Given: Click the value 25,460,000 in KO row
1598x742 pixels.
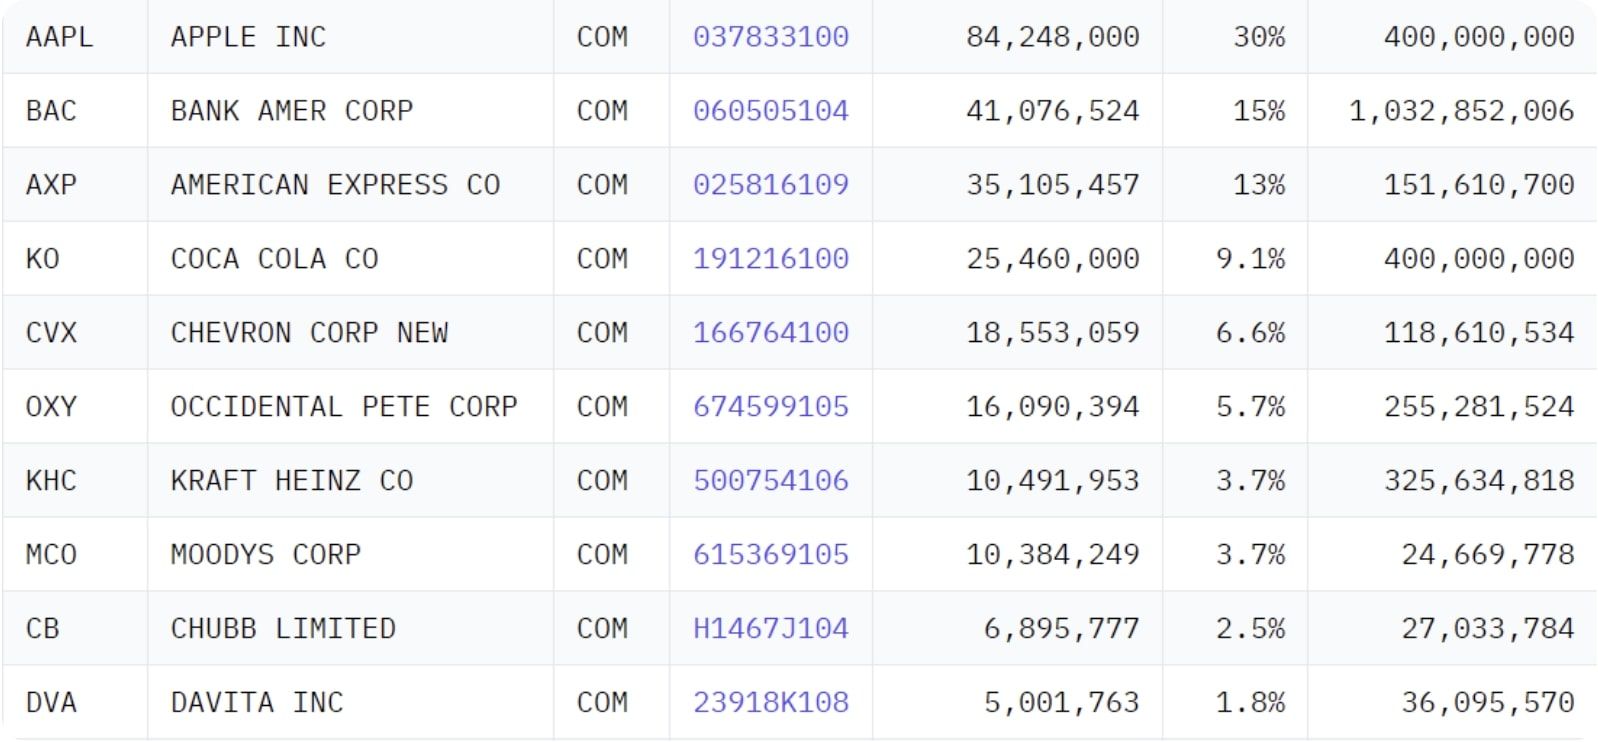Looking at the screenshot, I should [x=1053, y=259].
